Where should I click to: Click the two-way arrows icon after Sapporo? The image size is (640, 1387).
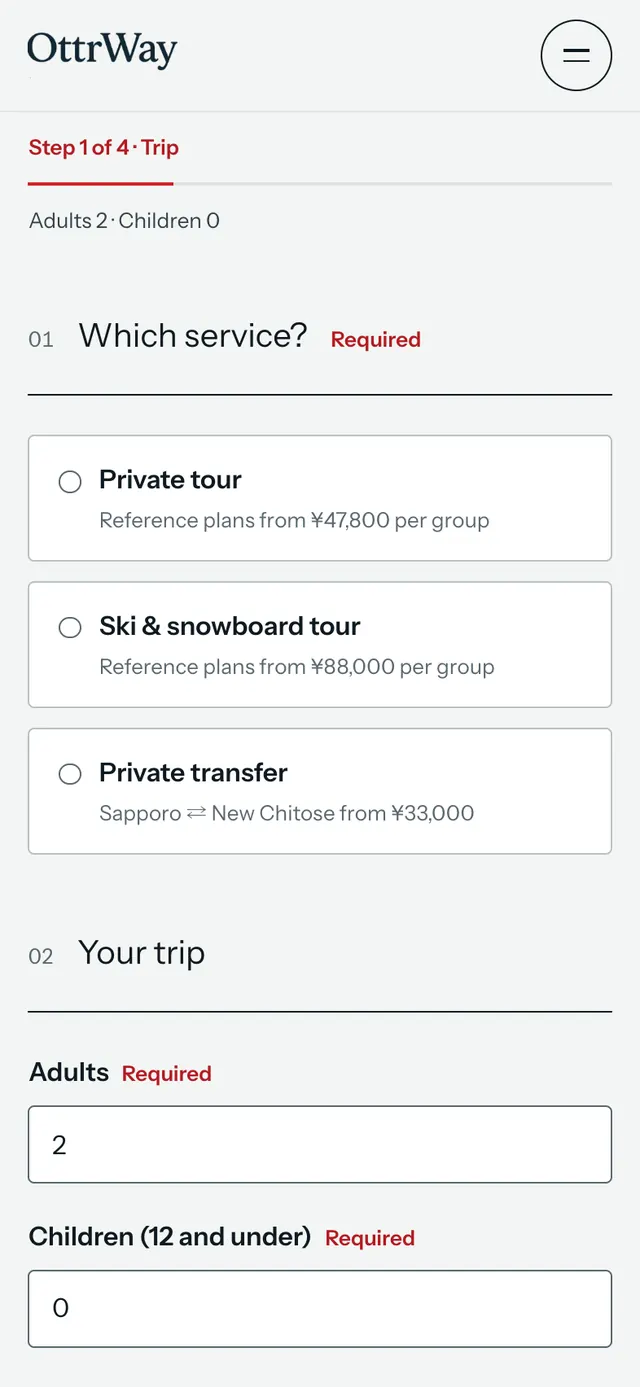pyautogui.click(x=196, y=813)
